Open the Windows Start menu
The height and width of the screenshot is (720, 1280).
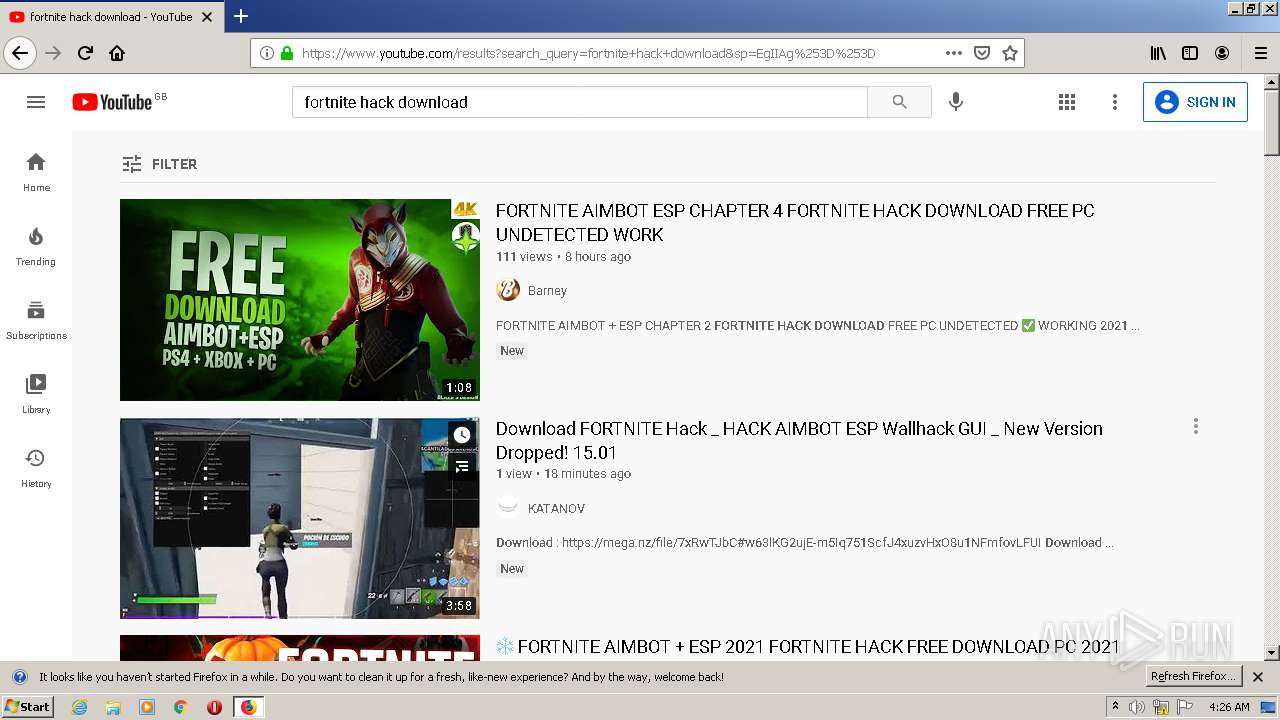28,707
